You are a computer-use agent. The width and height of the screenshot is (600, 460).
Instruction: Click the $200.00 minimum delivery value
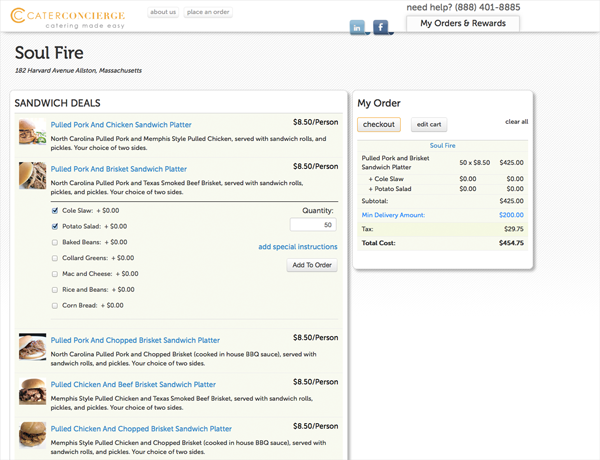click(x=511, y=215)
